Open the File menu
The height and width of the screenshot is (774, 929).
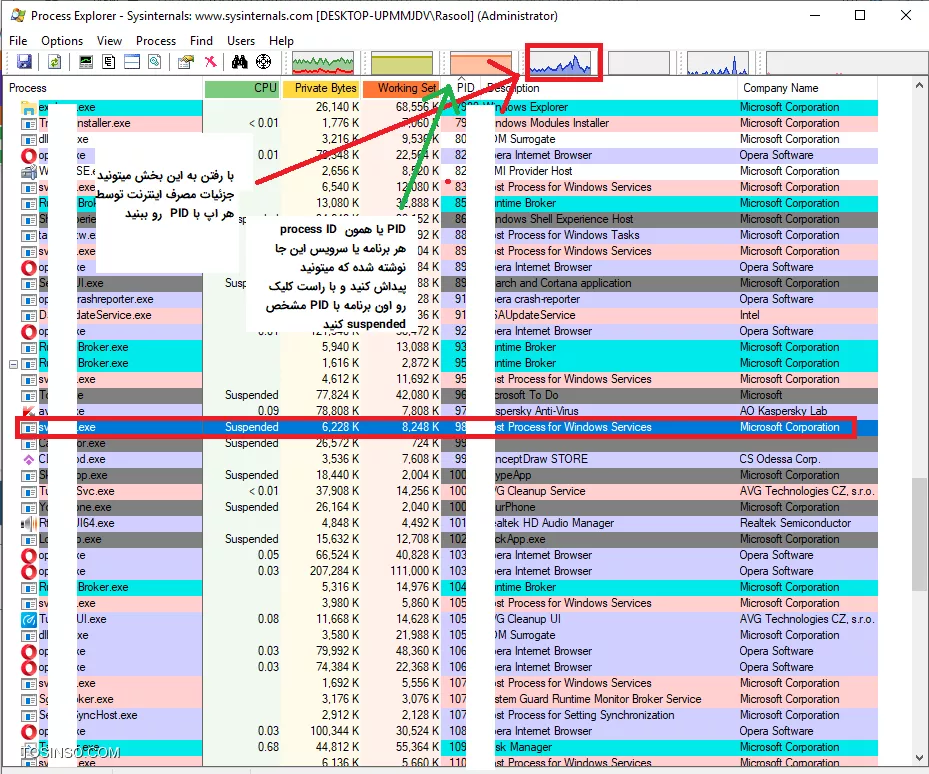click(18, 41)
